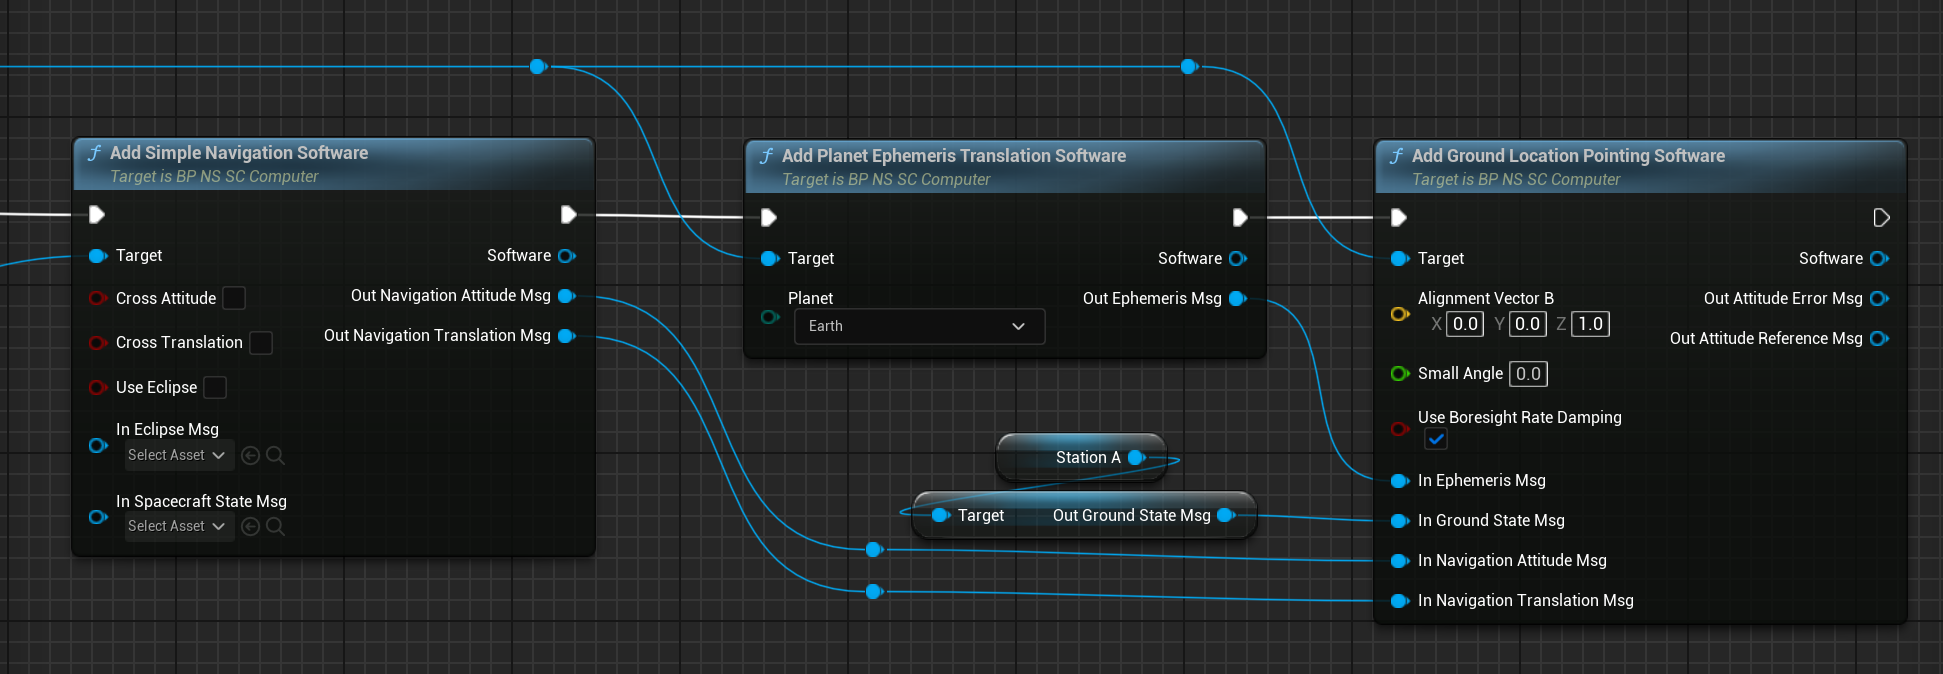Click the Station A variable output pin
Image resolution: width=1943 pixels, height=674 pixels.
point(1136,458)
